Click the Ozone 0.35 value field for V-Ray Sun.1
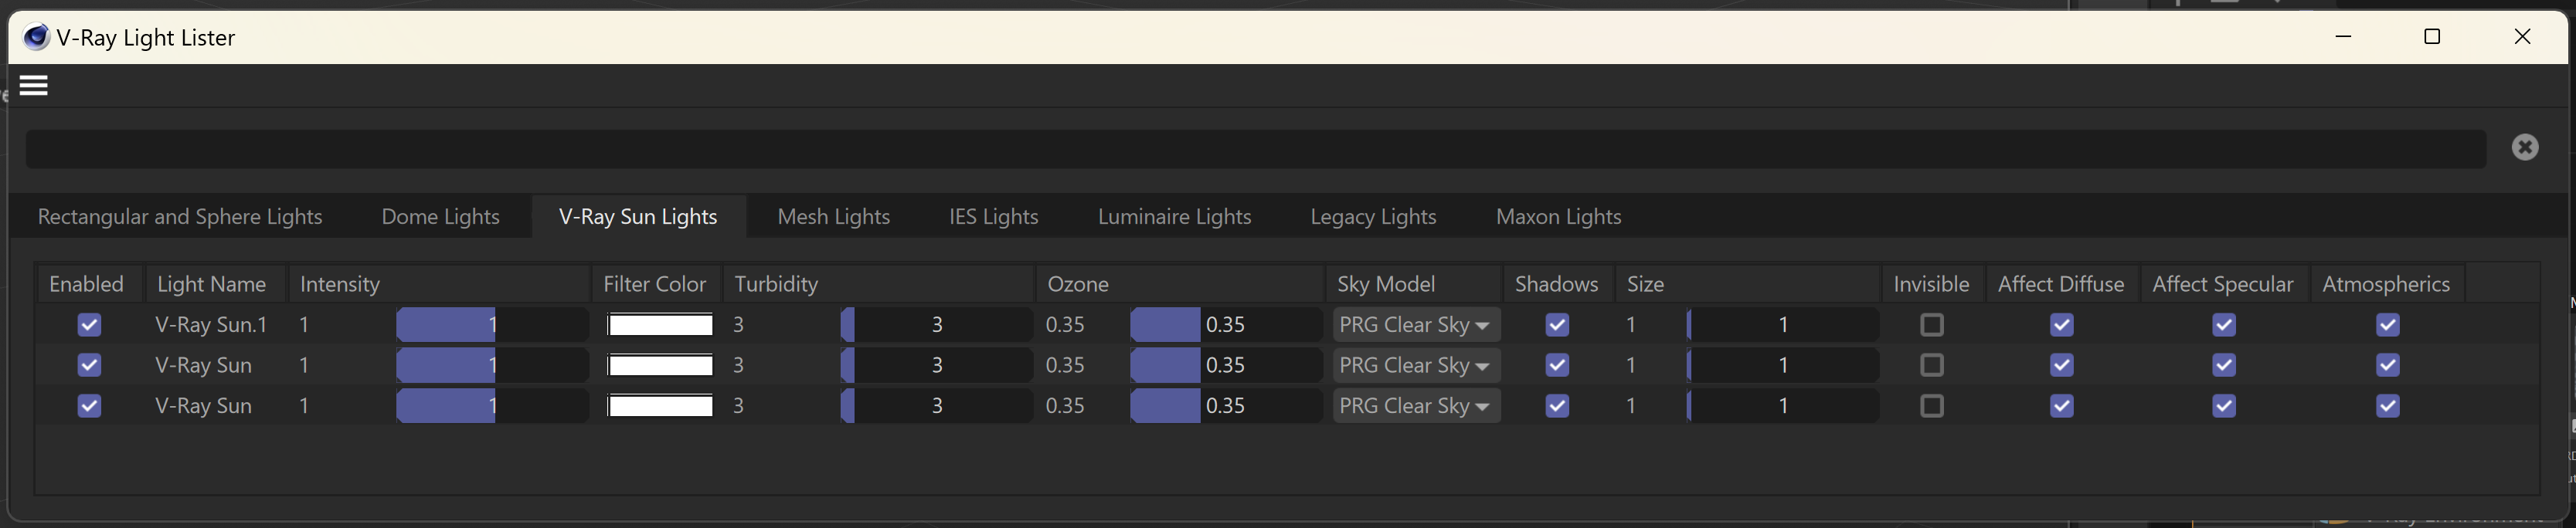 coord(1065,325)
